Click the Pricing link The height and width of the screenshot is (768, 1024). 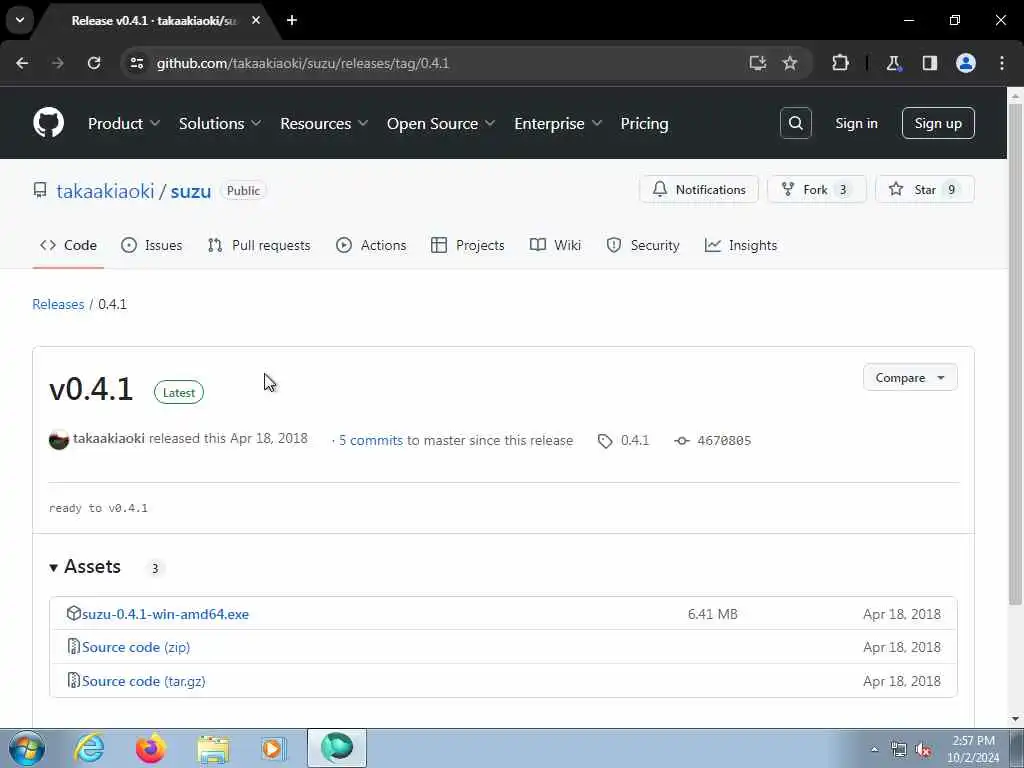pyautogui.click(x=644, y=123)
